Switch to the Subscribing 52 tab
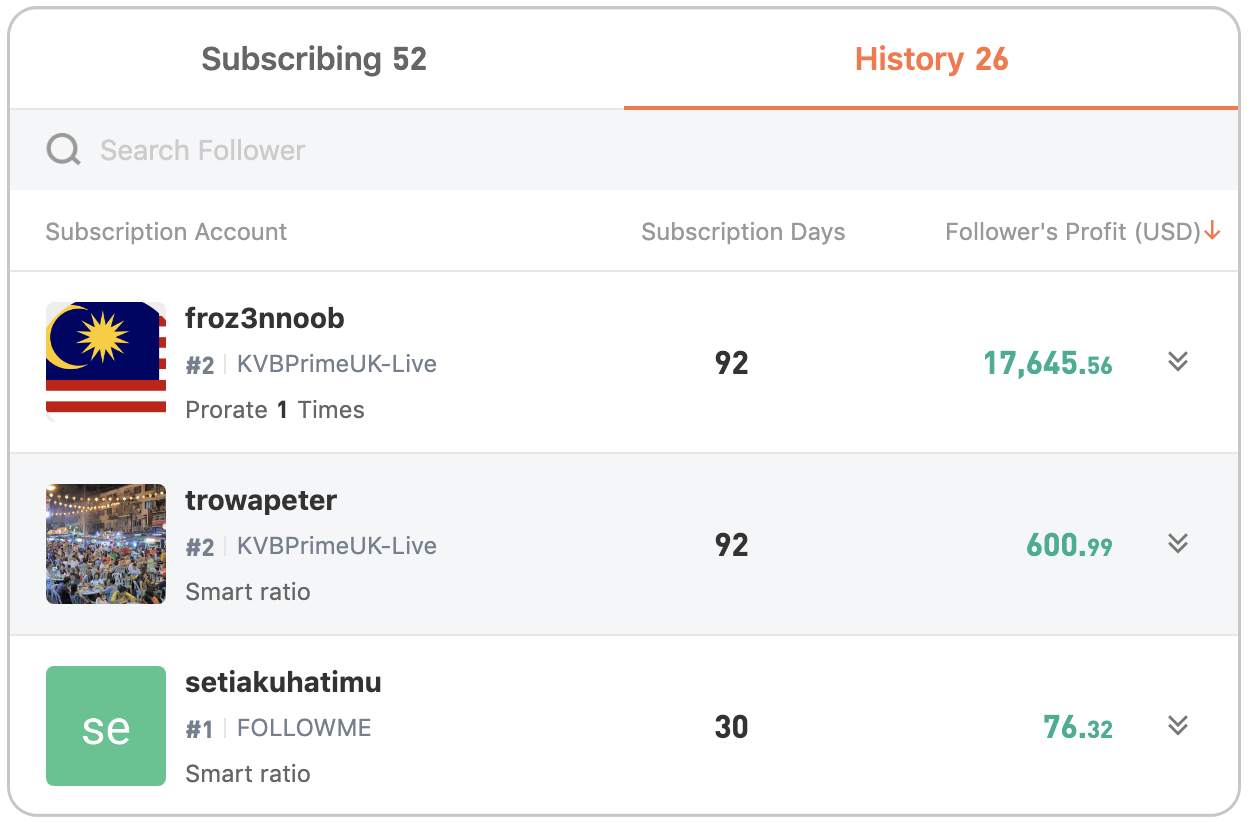The height and width of the screenshot is (822, 1248). coord(314,59)
